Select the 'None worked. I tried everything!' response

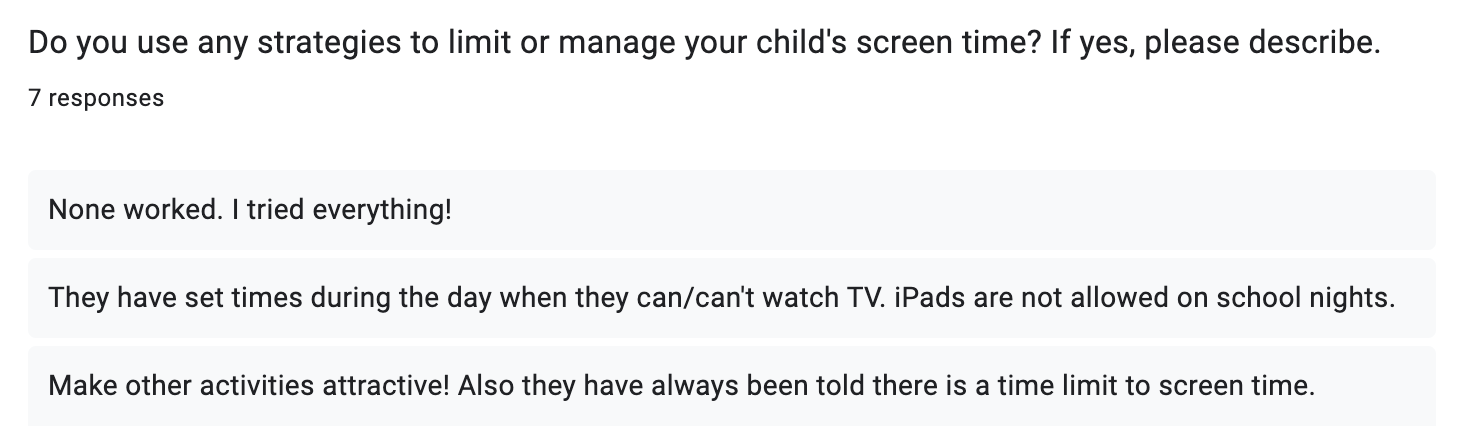[731, 210]
